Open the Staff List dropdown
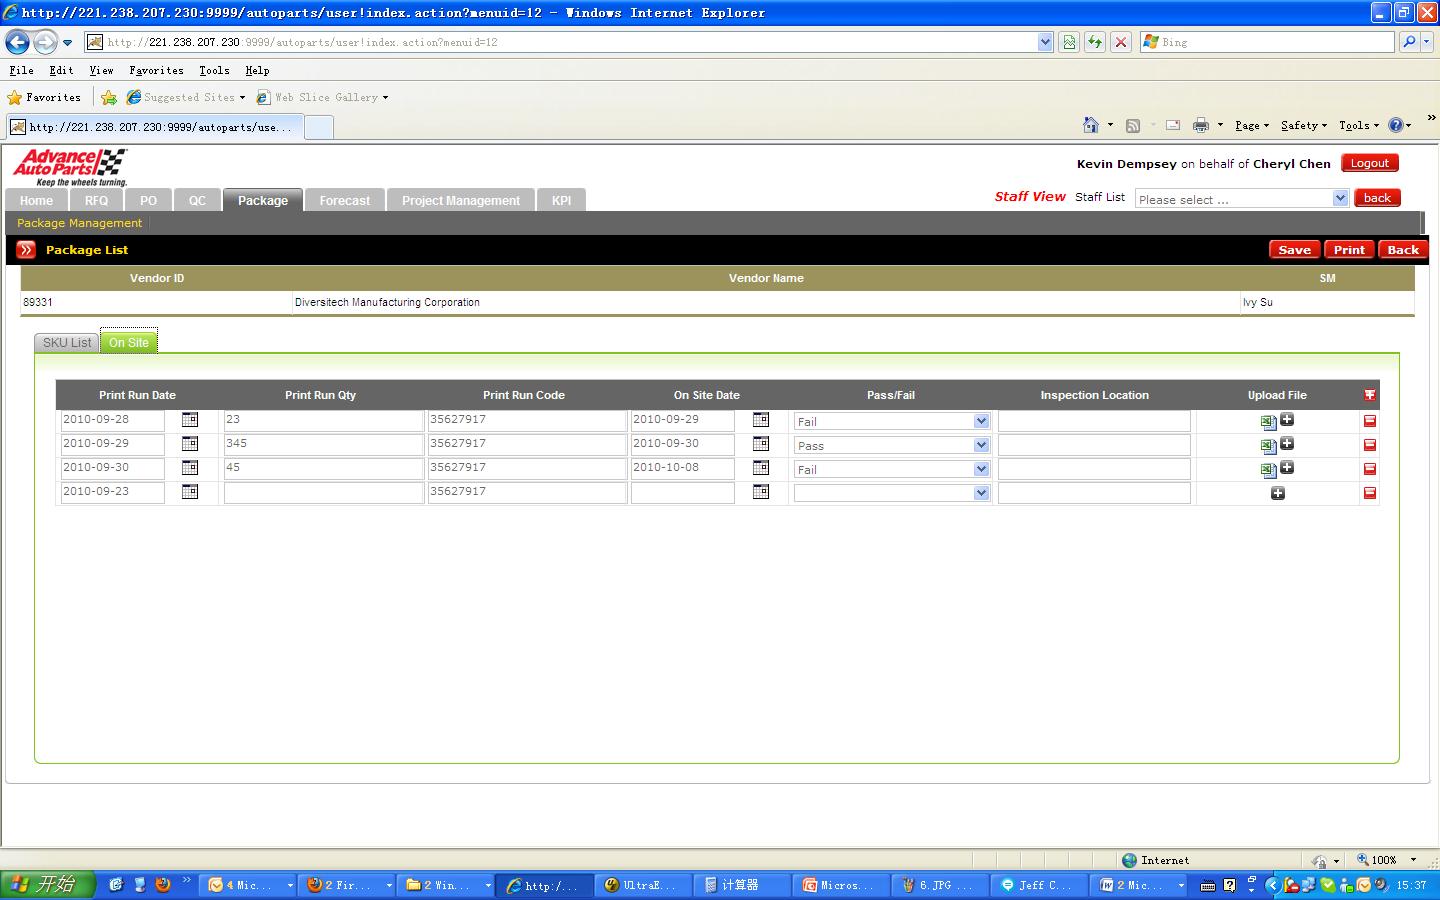 coord(1341,198)
